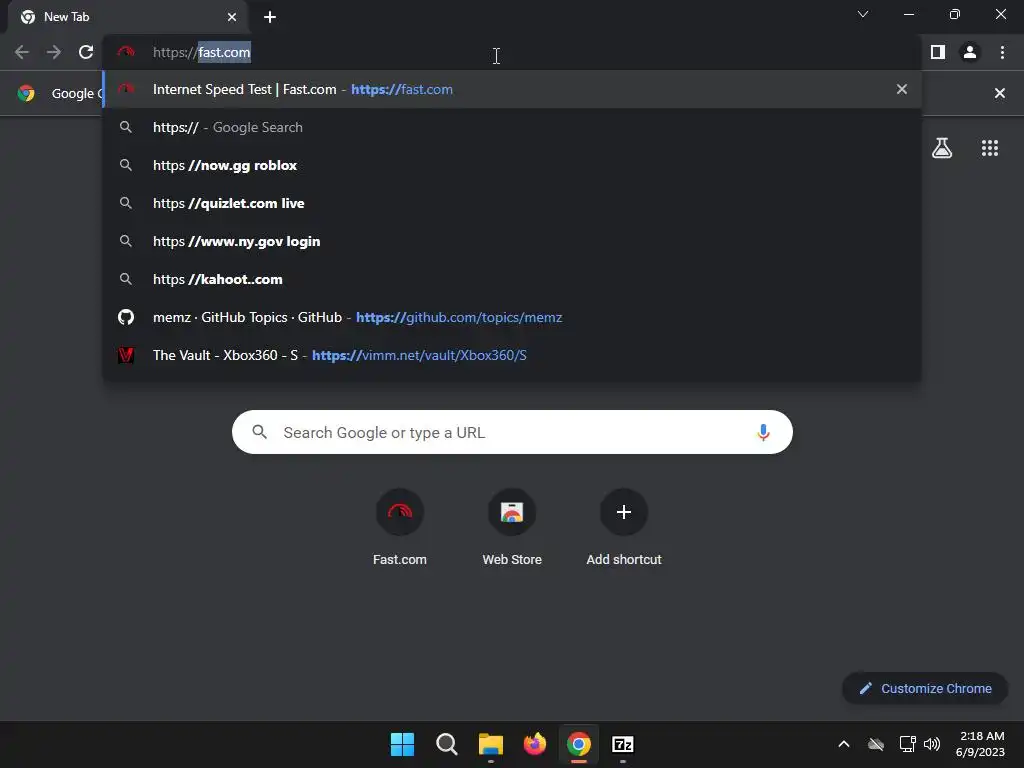The width and height of the screenshot is (1024, 768).
Task: Open the Chrome profile avatar menu
Action: [970, 52]
